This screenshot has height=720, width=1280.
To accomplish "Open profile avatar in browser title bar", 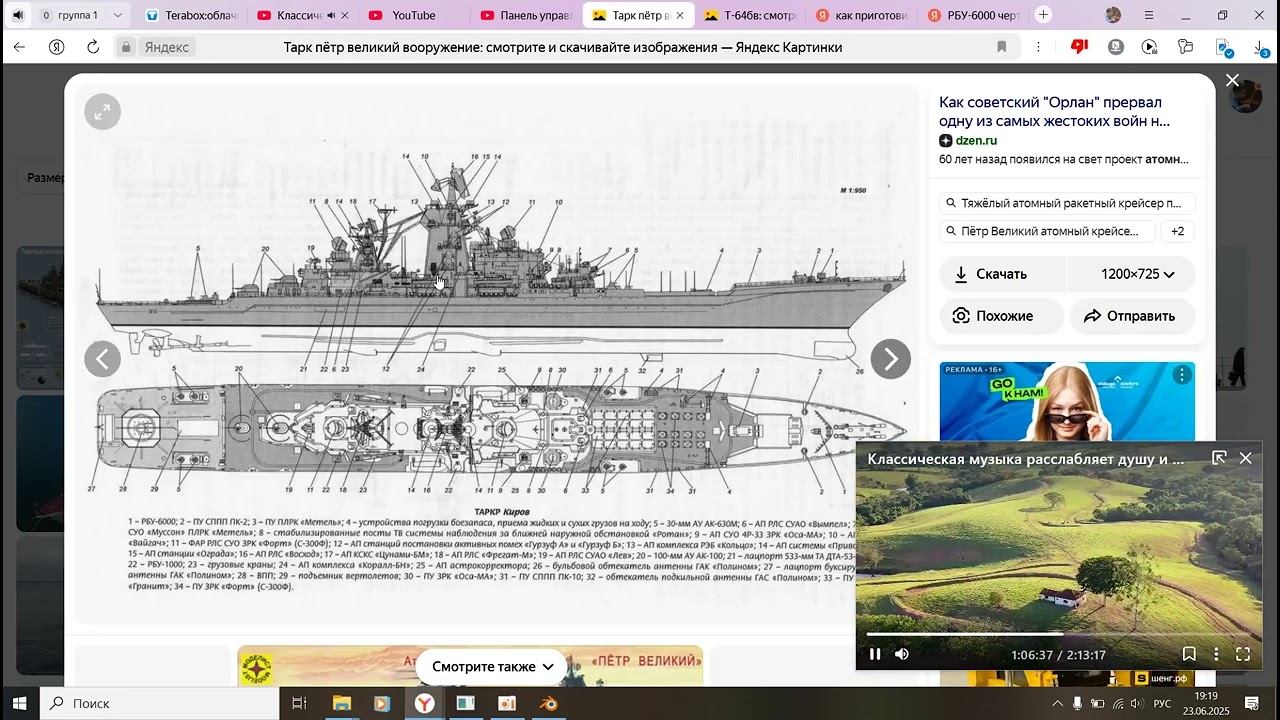I will pyautogui.click(x=1113, y=15).
